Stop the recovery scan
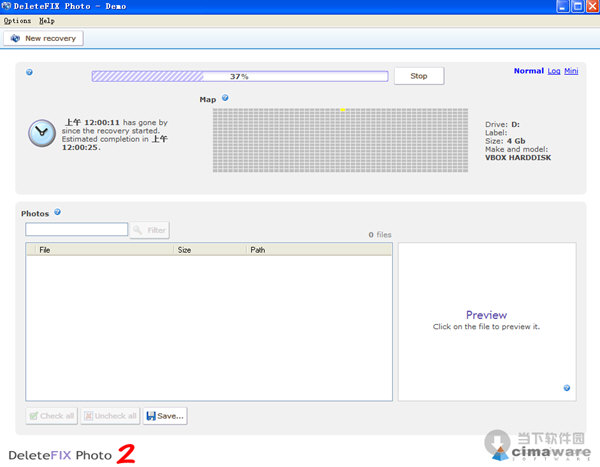Screen dimensions: 600x467 click(419, 76)
